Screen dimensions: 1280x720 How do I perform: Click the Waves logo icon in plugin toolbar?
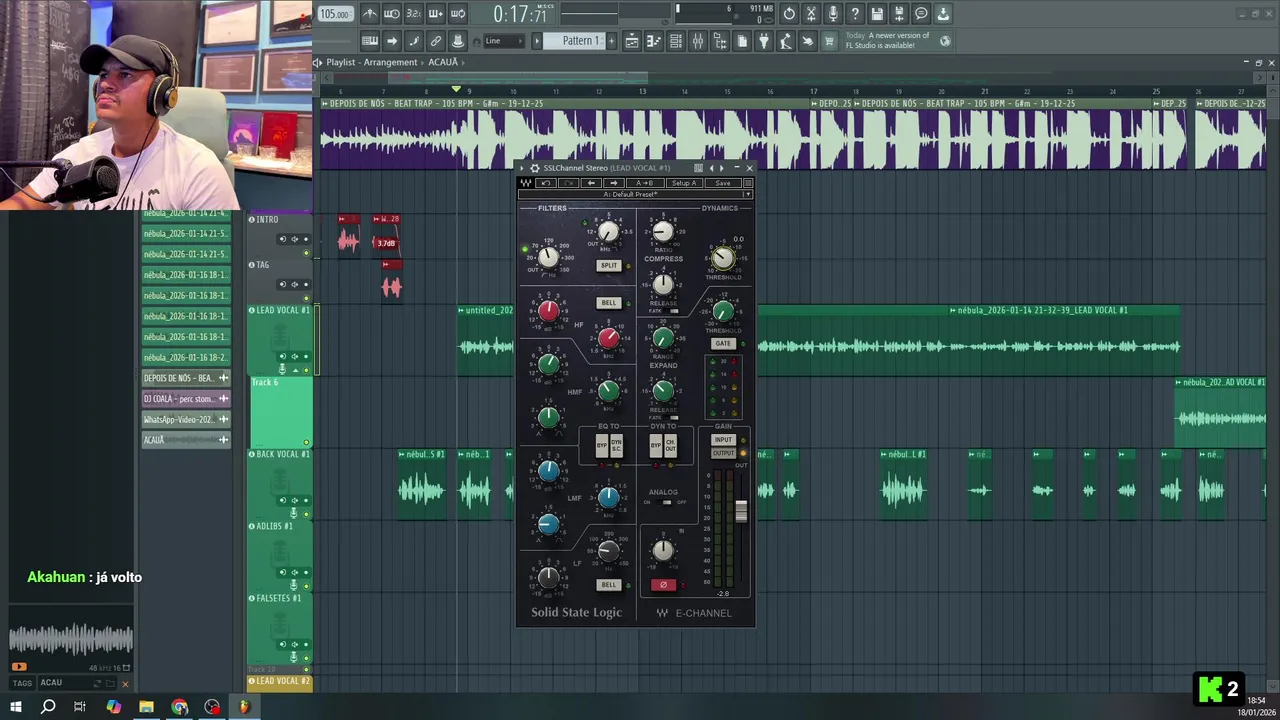pyautogui.click(x=526, y=183)
